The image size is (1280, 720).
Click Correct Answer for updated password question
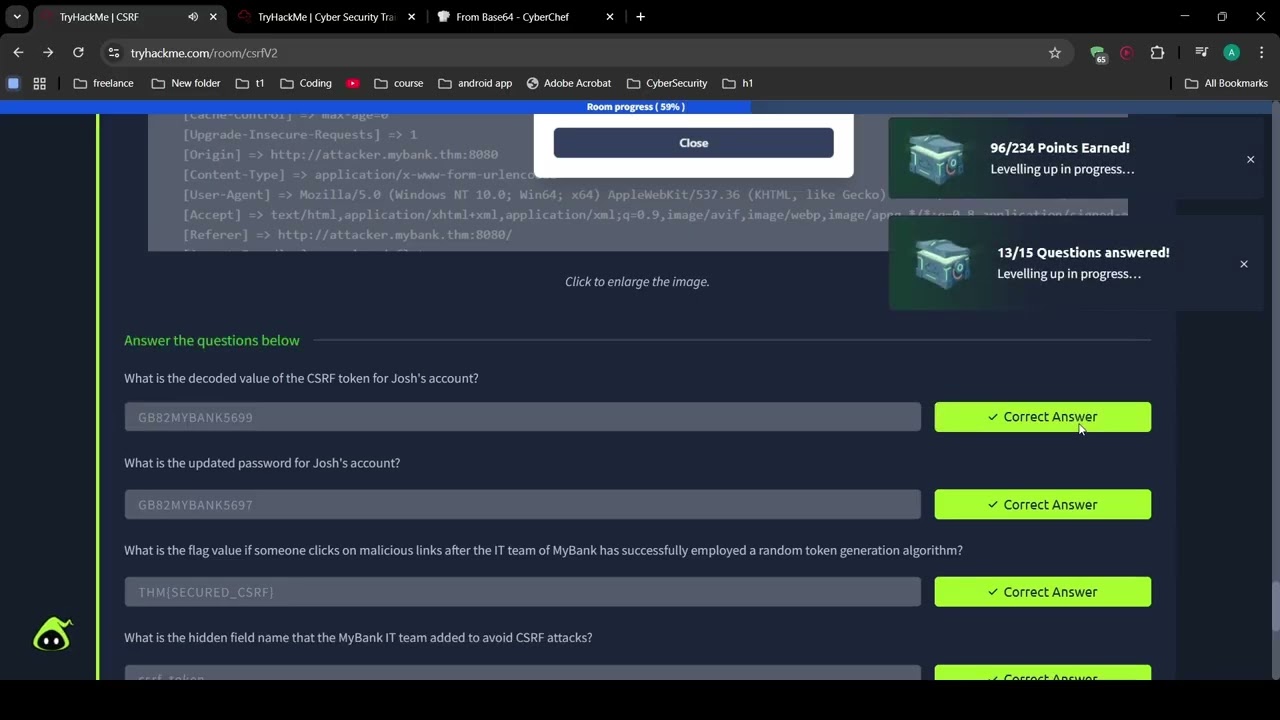pos(1042,504)
